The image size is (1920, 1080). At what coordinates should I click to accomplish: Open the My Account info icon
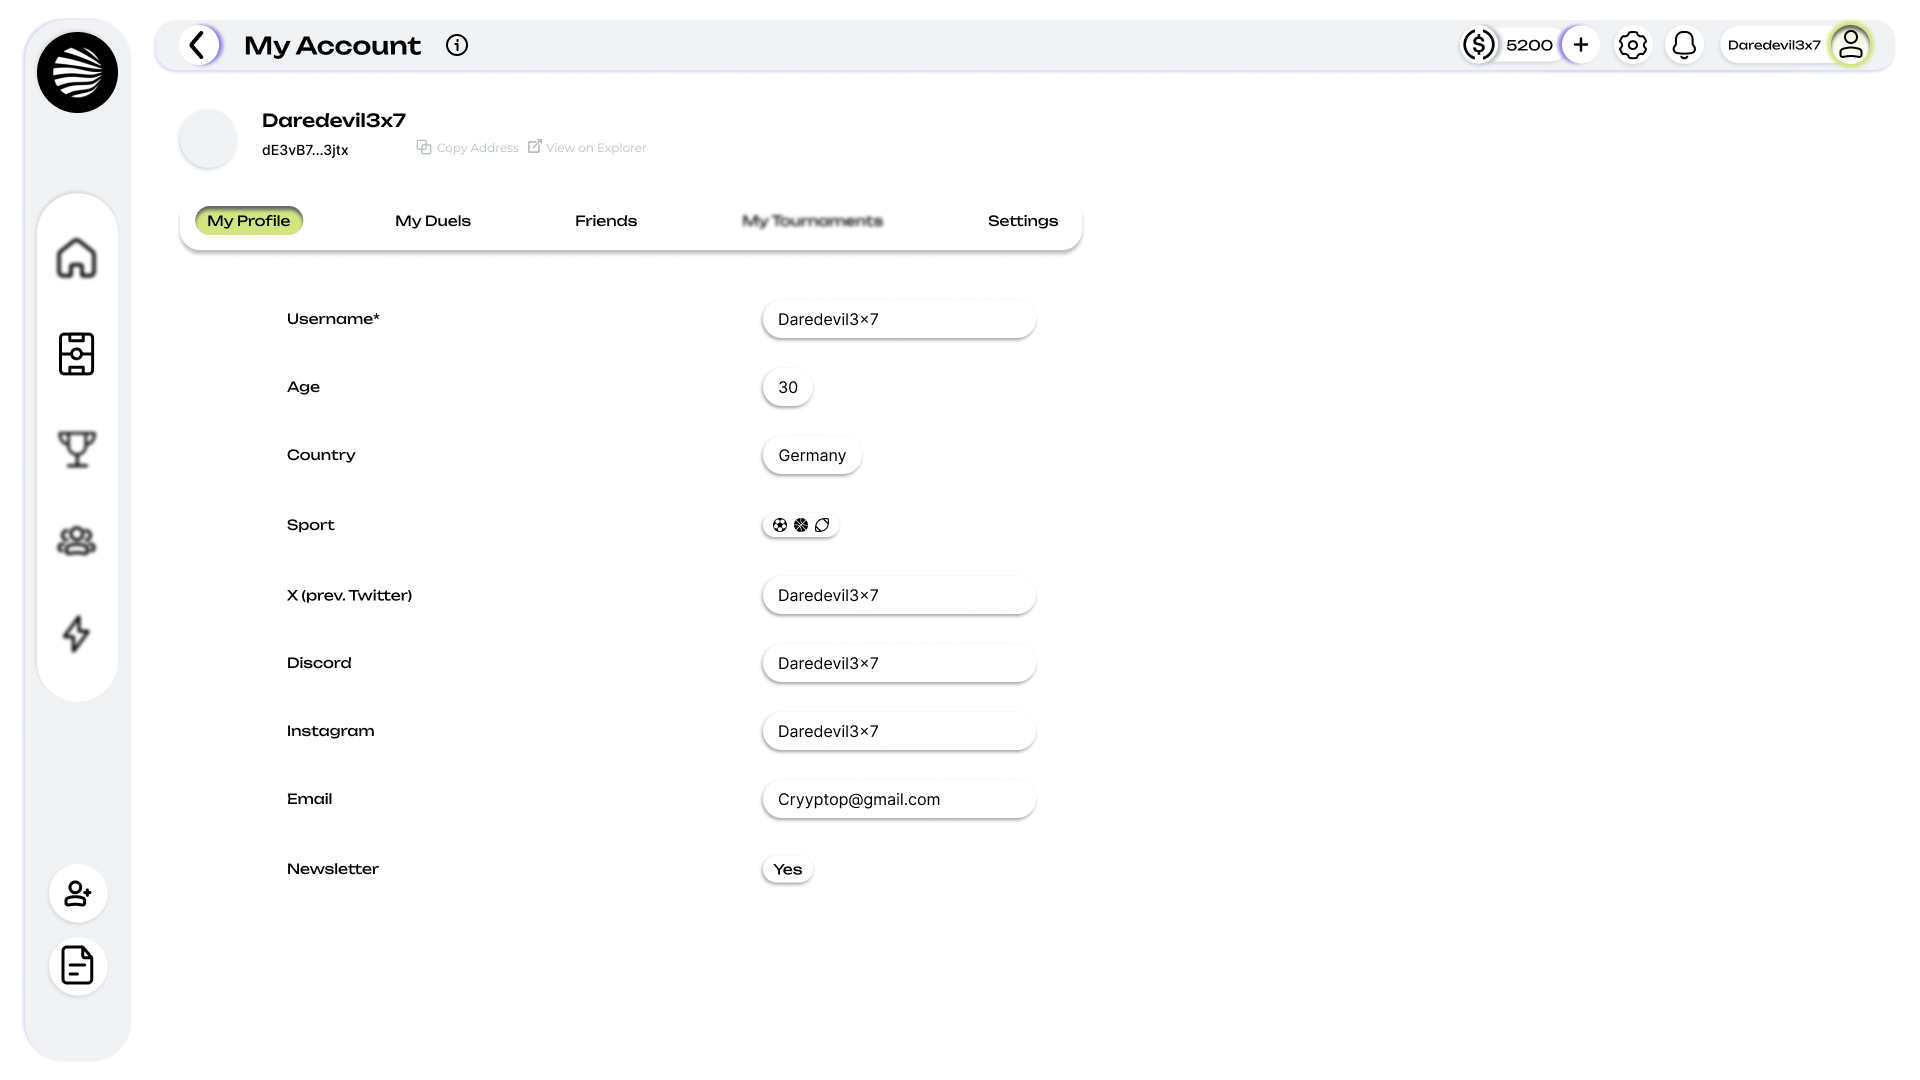(457, 45)
